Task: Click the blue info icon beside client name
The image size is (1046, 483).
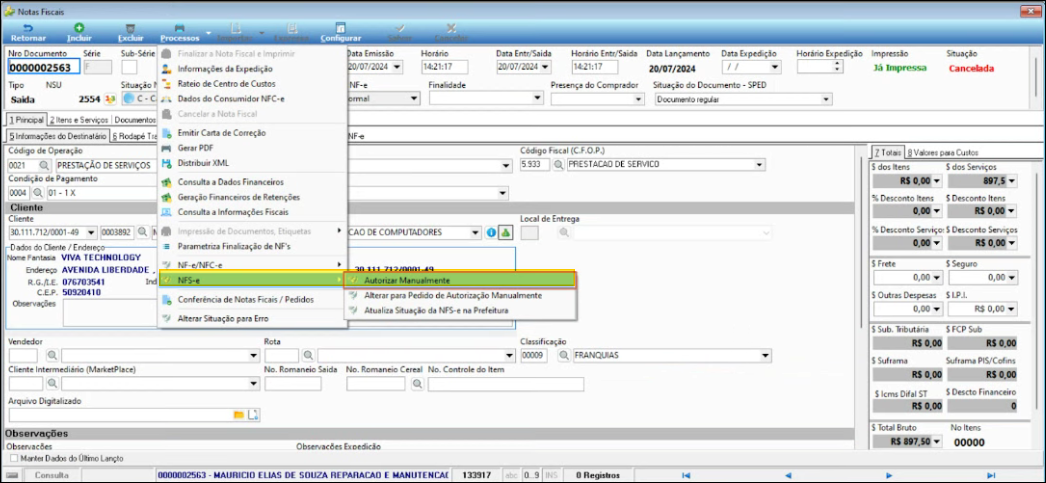Action: 491,232
